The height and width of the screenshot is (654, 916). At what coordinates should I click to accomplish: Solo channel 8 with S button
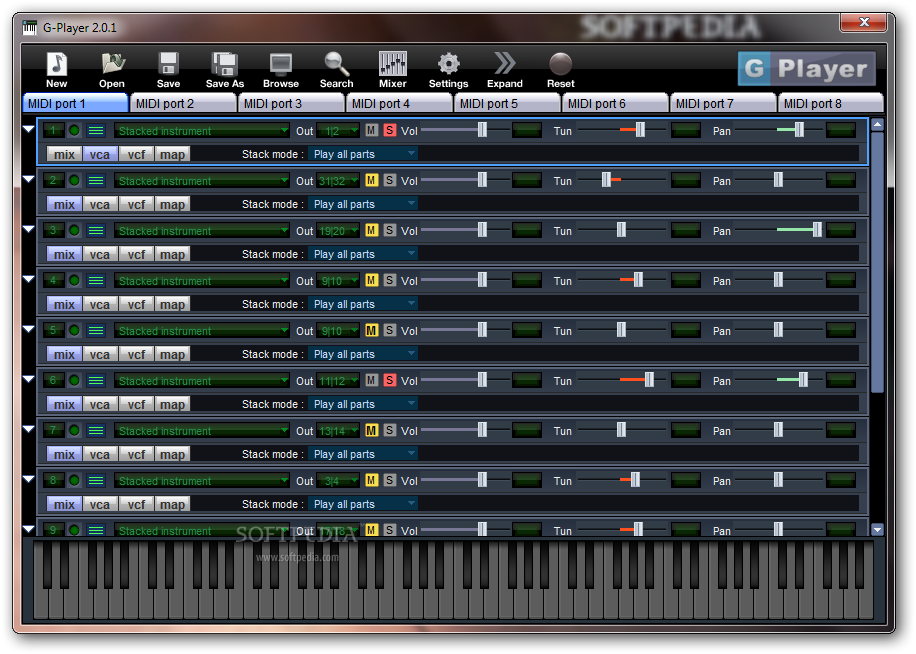coord(390,480)
